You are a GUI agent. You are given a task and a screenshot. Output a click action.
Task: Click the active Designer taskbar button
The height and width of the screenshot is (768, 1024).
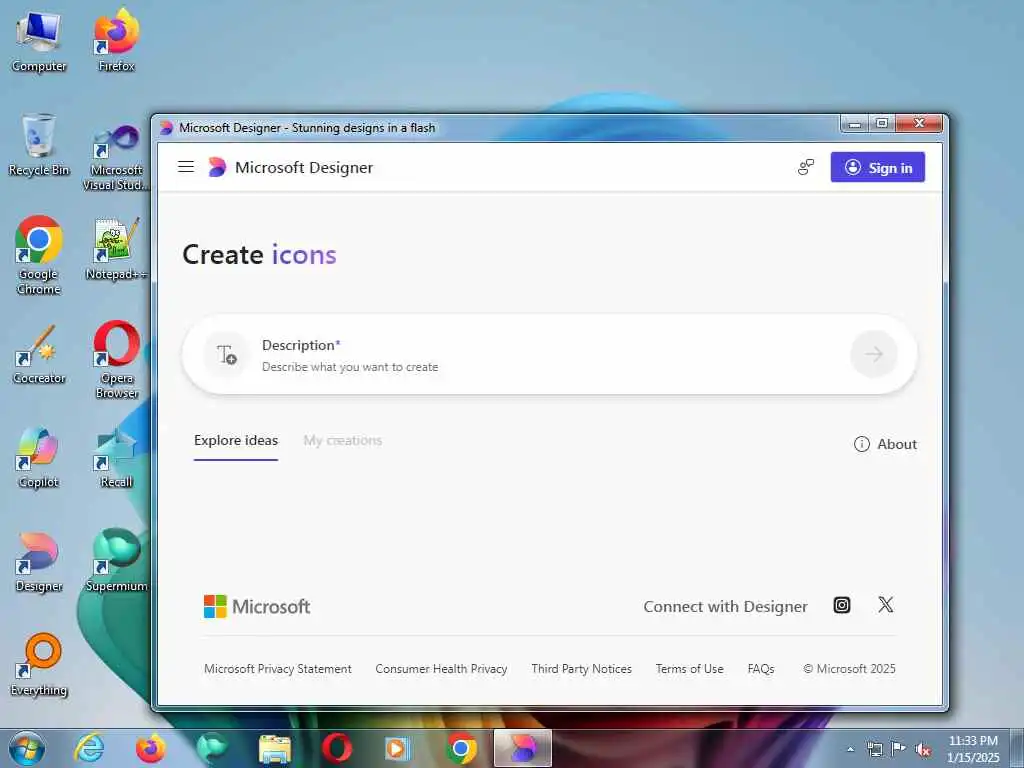(522, 748)
